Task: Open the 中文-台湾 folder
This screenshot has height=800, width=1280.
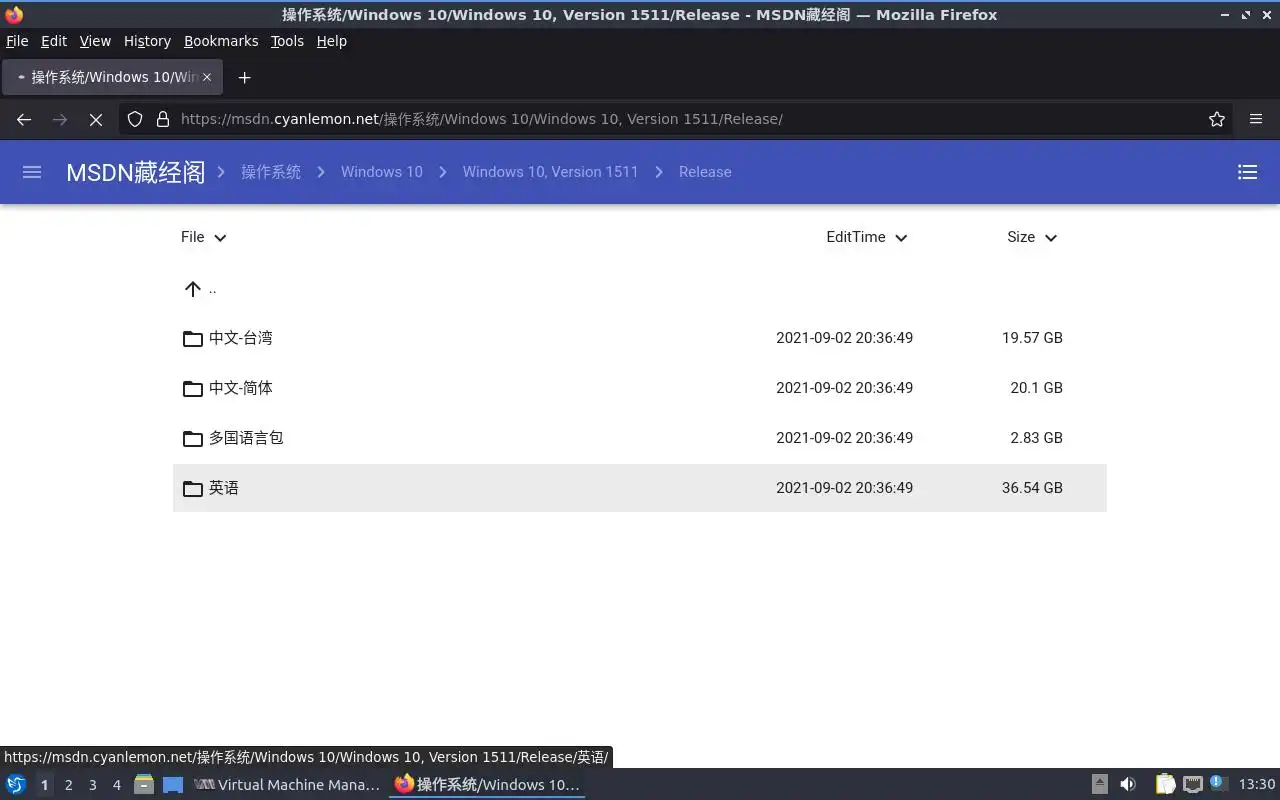Action: pyautogui.click(x=640, y=338)
